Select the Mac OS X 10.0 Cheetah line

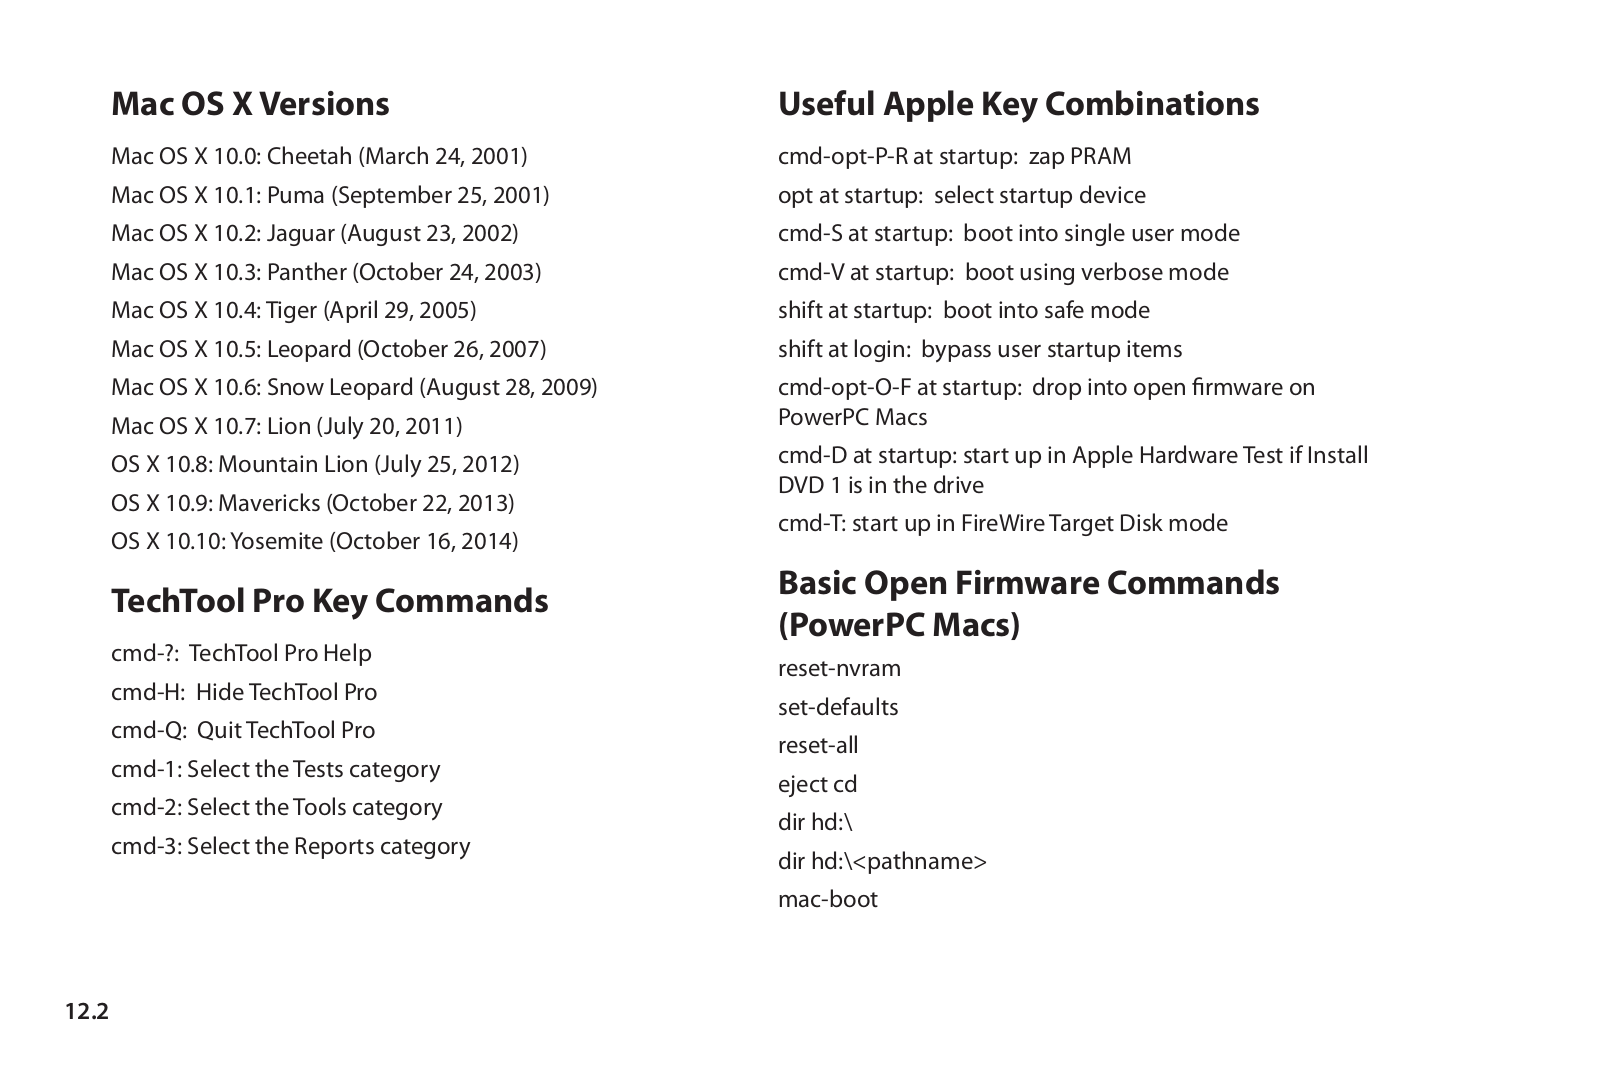tap(319, 156)
